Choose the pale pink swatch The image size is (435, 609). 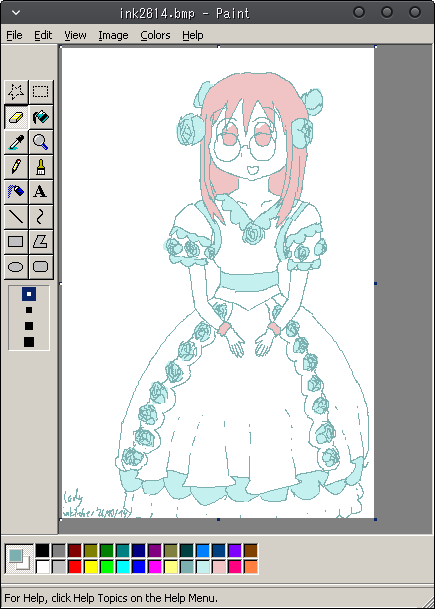(x=218, y=567)
